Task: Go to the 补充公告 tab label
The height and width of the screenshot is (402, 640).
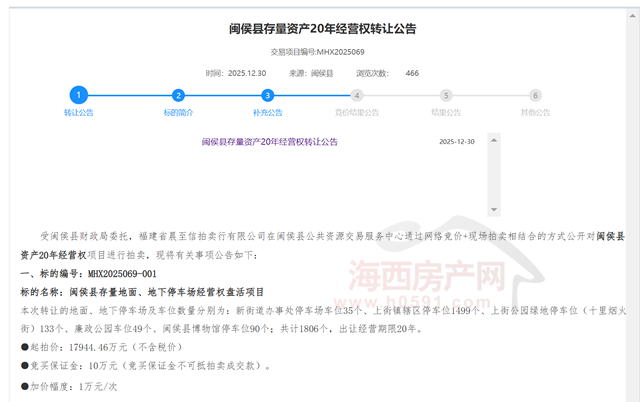Action: [x=267, y=113]
